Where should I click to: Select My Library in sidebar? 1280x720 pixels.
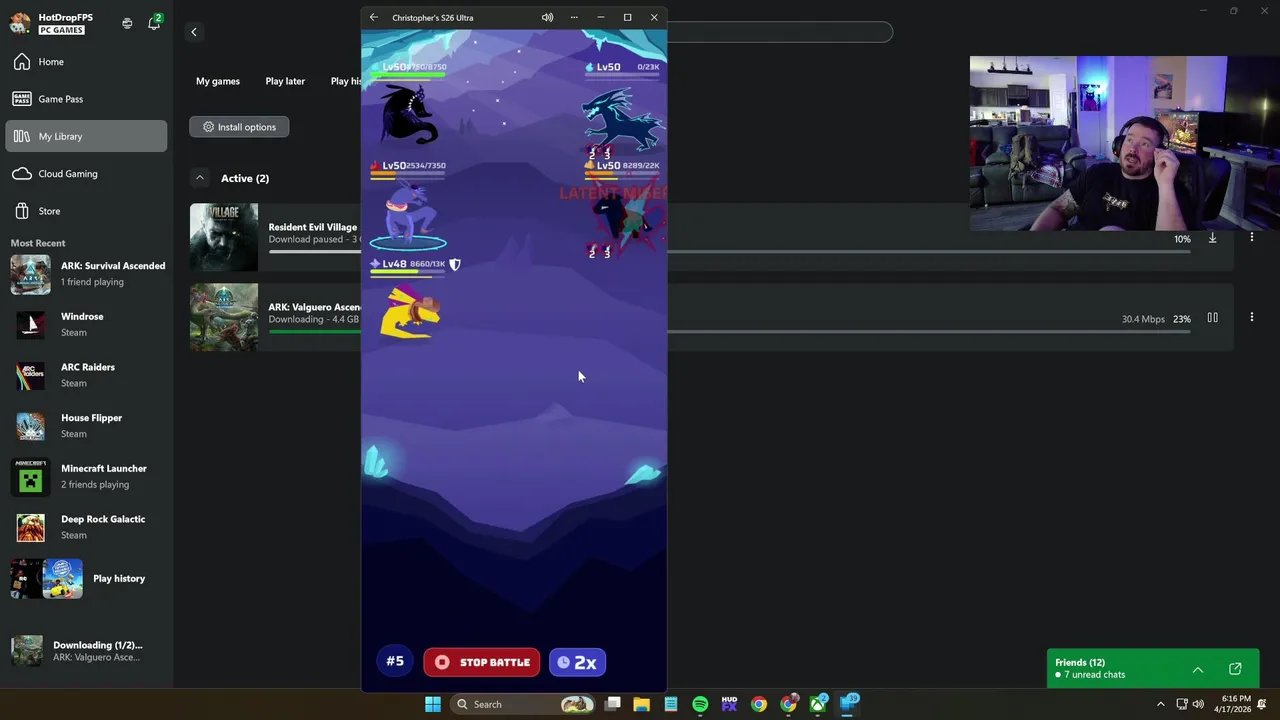point(86,136)
